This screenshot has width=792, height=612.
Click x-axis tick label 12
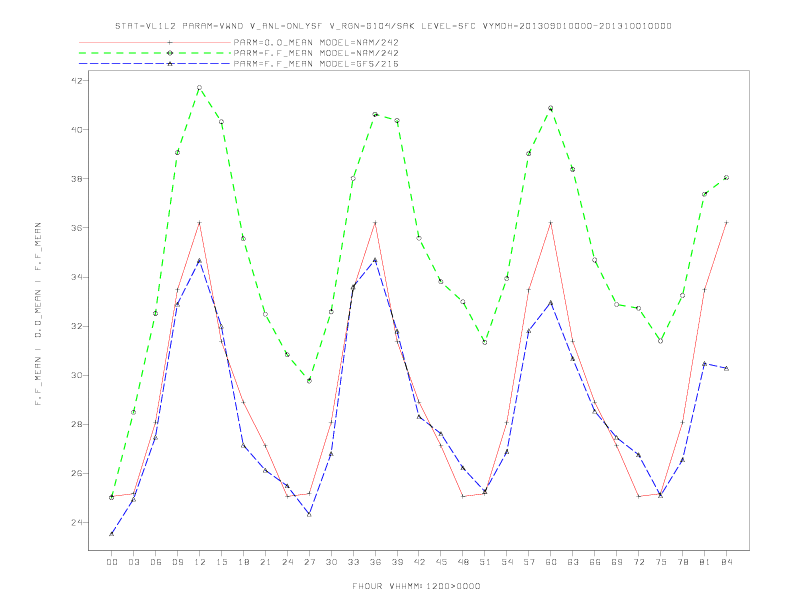tap(200, 562)
